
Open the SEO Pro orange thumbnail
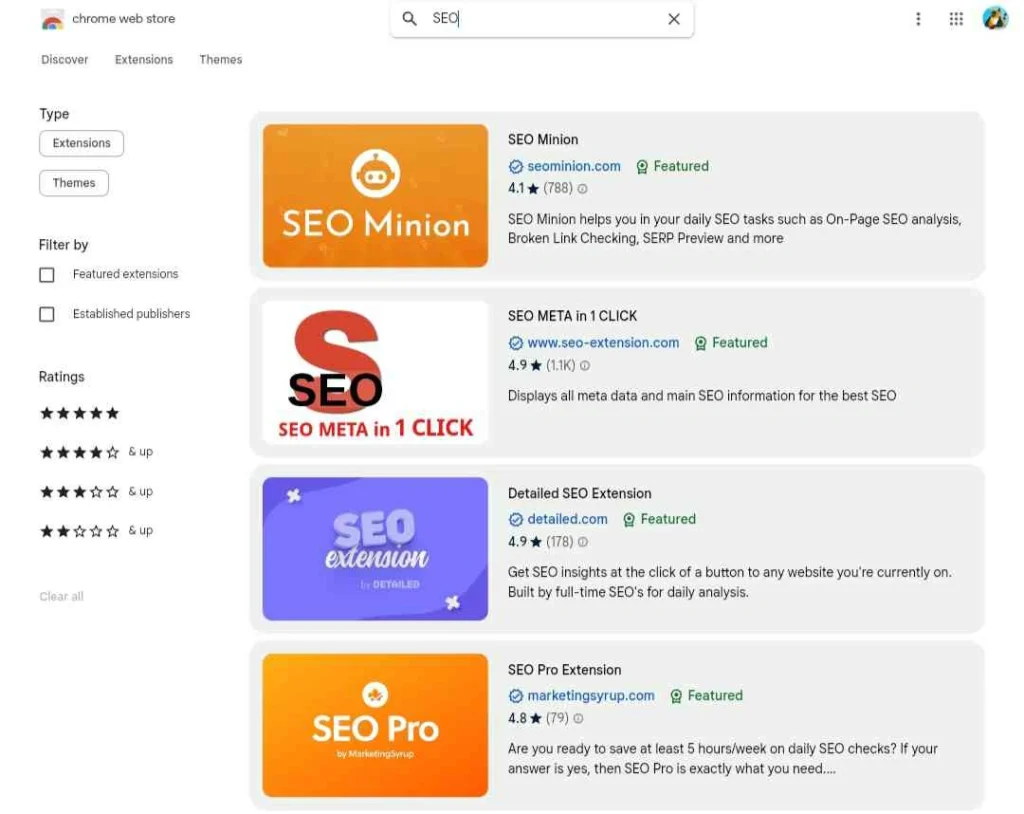(376, 725)
